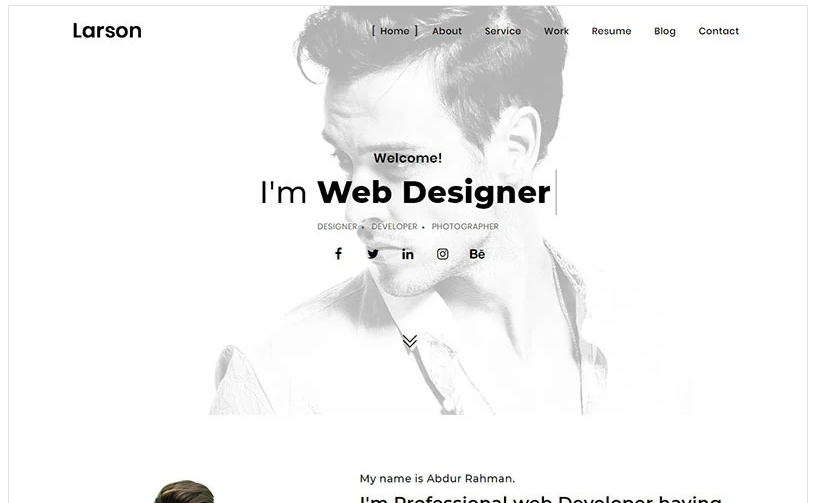The height and width of the screenshot is (503, 818).
Task: Visit the Blog nav link
Action: tap(665, 31)
